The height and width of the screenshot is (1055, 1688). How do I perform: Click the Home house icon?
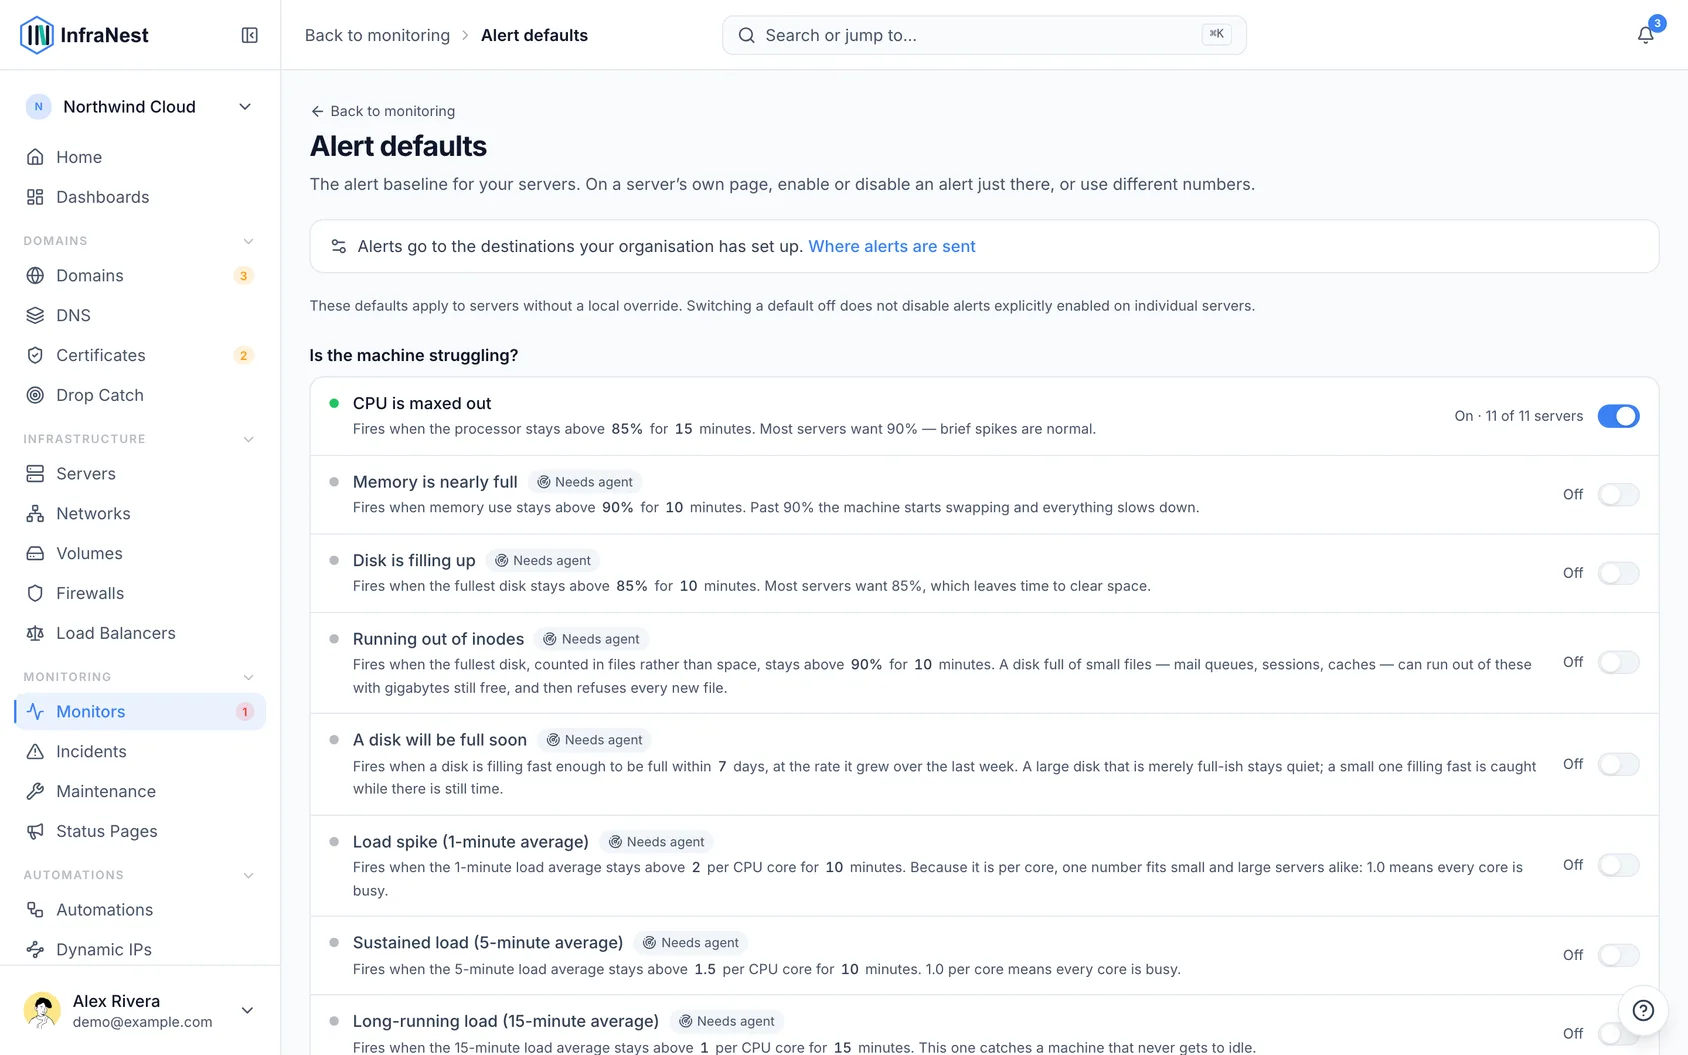coord(35,157)
